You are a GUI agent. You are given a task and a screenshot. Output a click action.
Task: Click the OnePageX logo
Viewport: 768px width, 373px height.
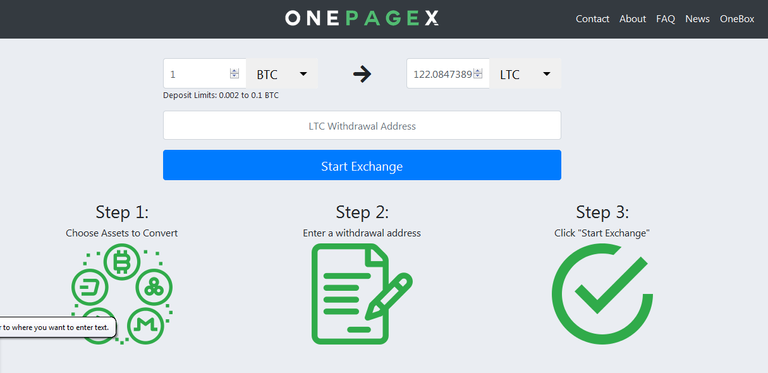(361, 19)
